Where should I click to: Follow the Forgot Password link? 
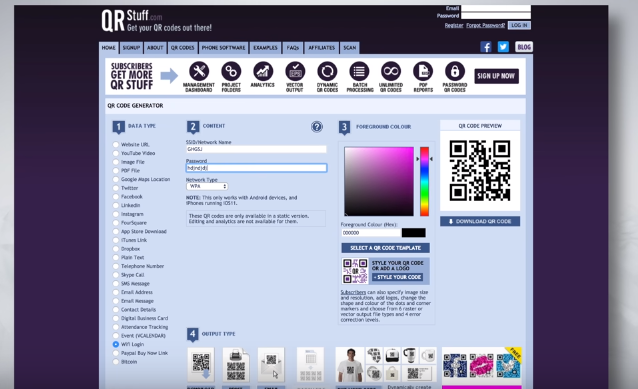coord(485,25)
